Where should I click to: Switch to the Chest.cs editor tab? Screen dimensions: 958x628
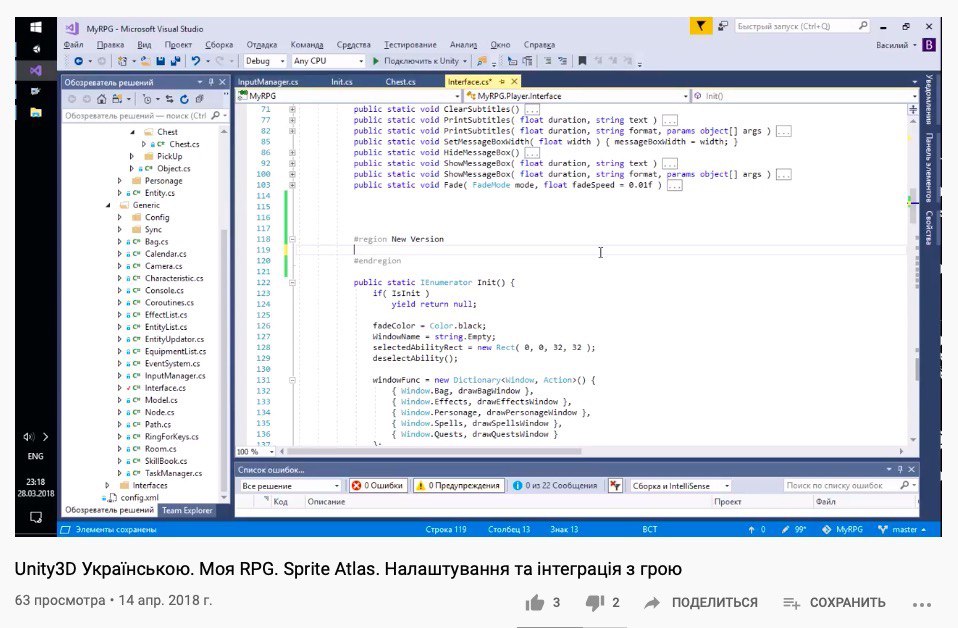[x=400, y=82]
